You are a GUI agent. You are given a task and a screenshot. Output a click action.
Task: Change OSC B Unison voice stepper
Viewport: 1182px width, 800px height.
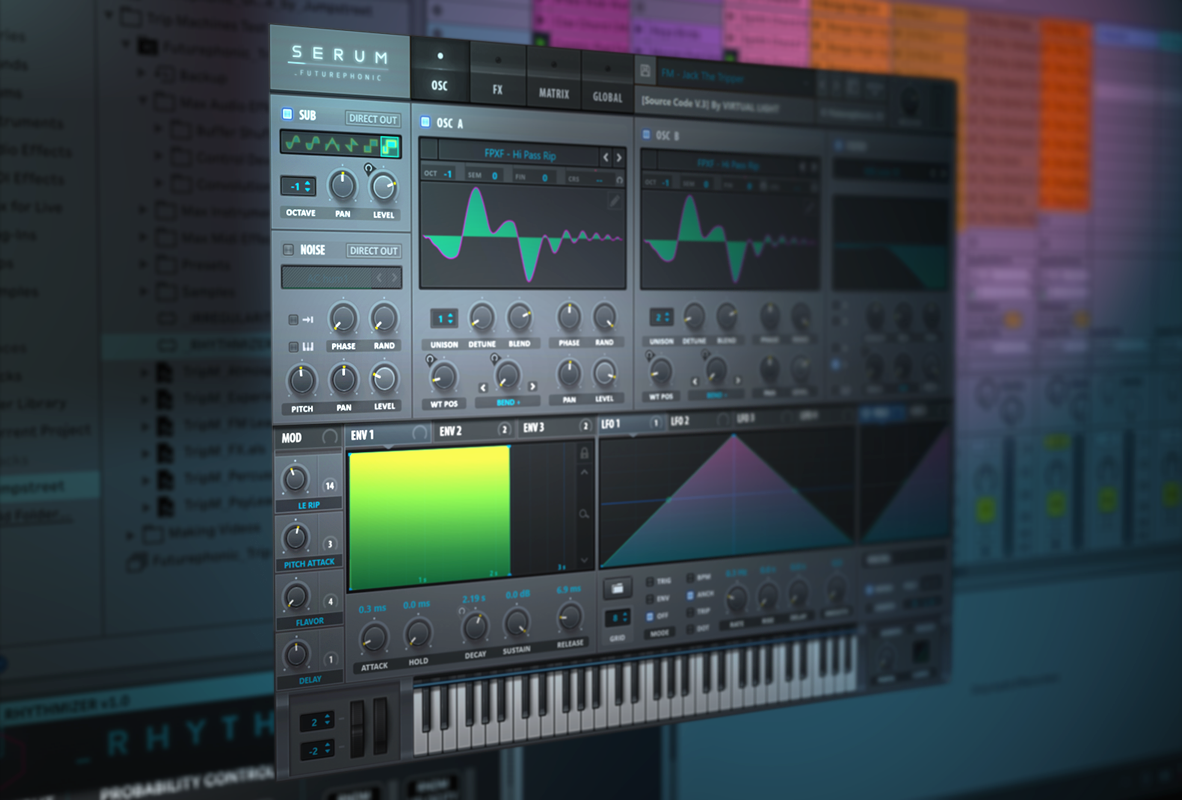(x=660, y=317)
